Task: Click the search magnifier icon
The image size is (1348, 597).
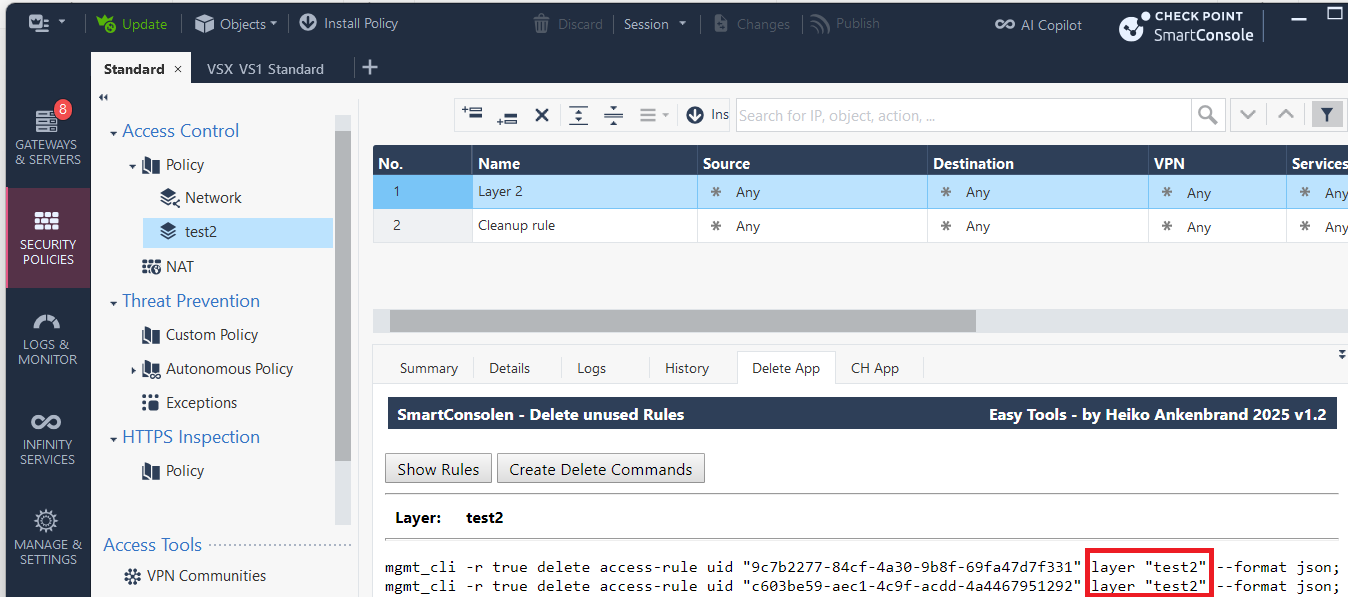Action: 1208,115
